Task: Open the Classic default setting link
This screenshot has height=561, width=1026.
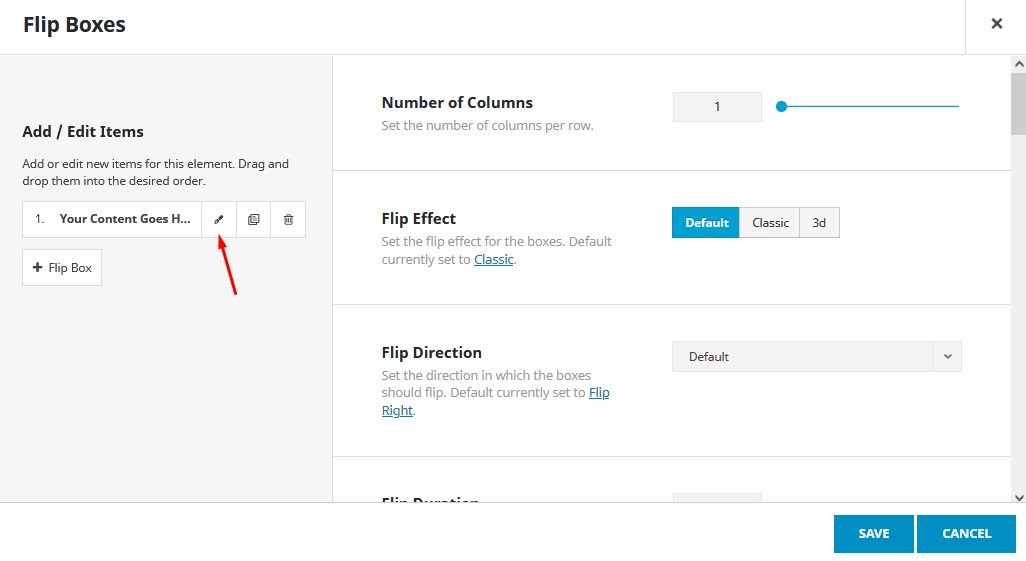Action: point(493,260)
